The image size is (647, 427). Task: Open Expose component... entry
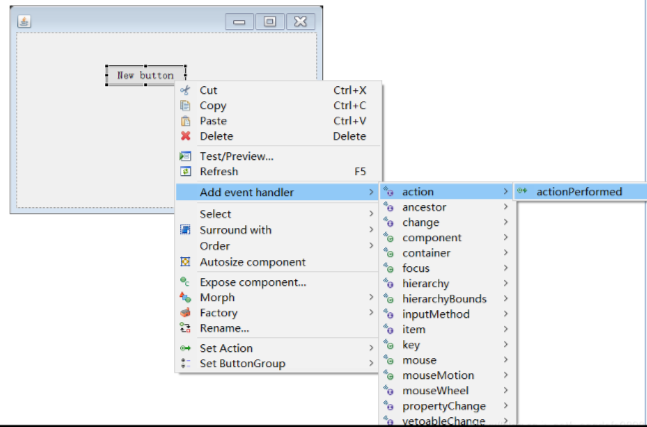[277, 282]
